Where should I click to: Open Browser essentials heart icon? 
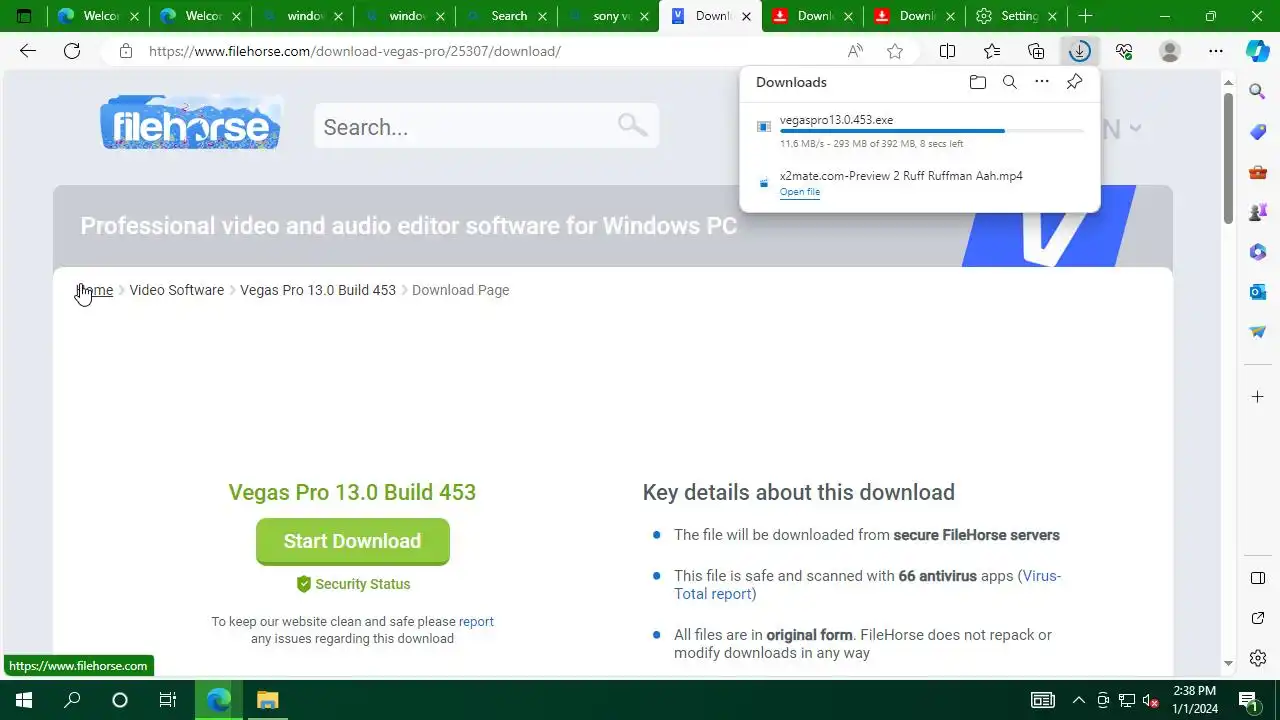pyautogui.click(x=1124, y=51)
